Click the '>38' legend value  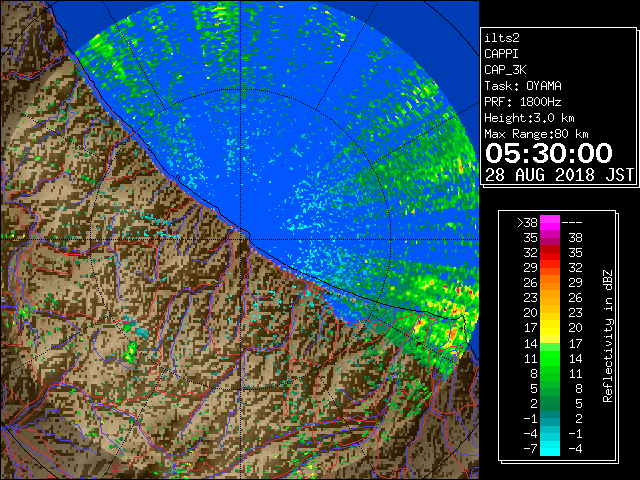click(527, 222)
